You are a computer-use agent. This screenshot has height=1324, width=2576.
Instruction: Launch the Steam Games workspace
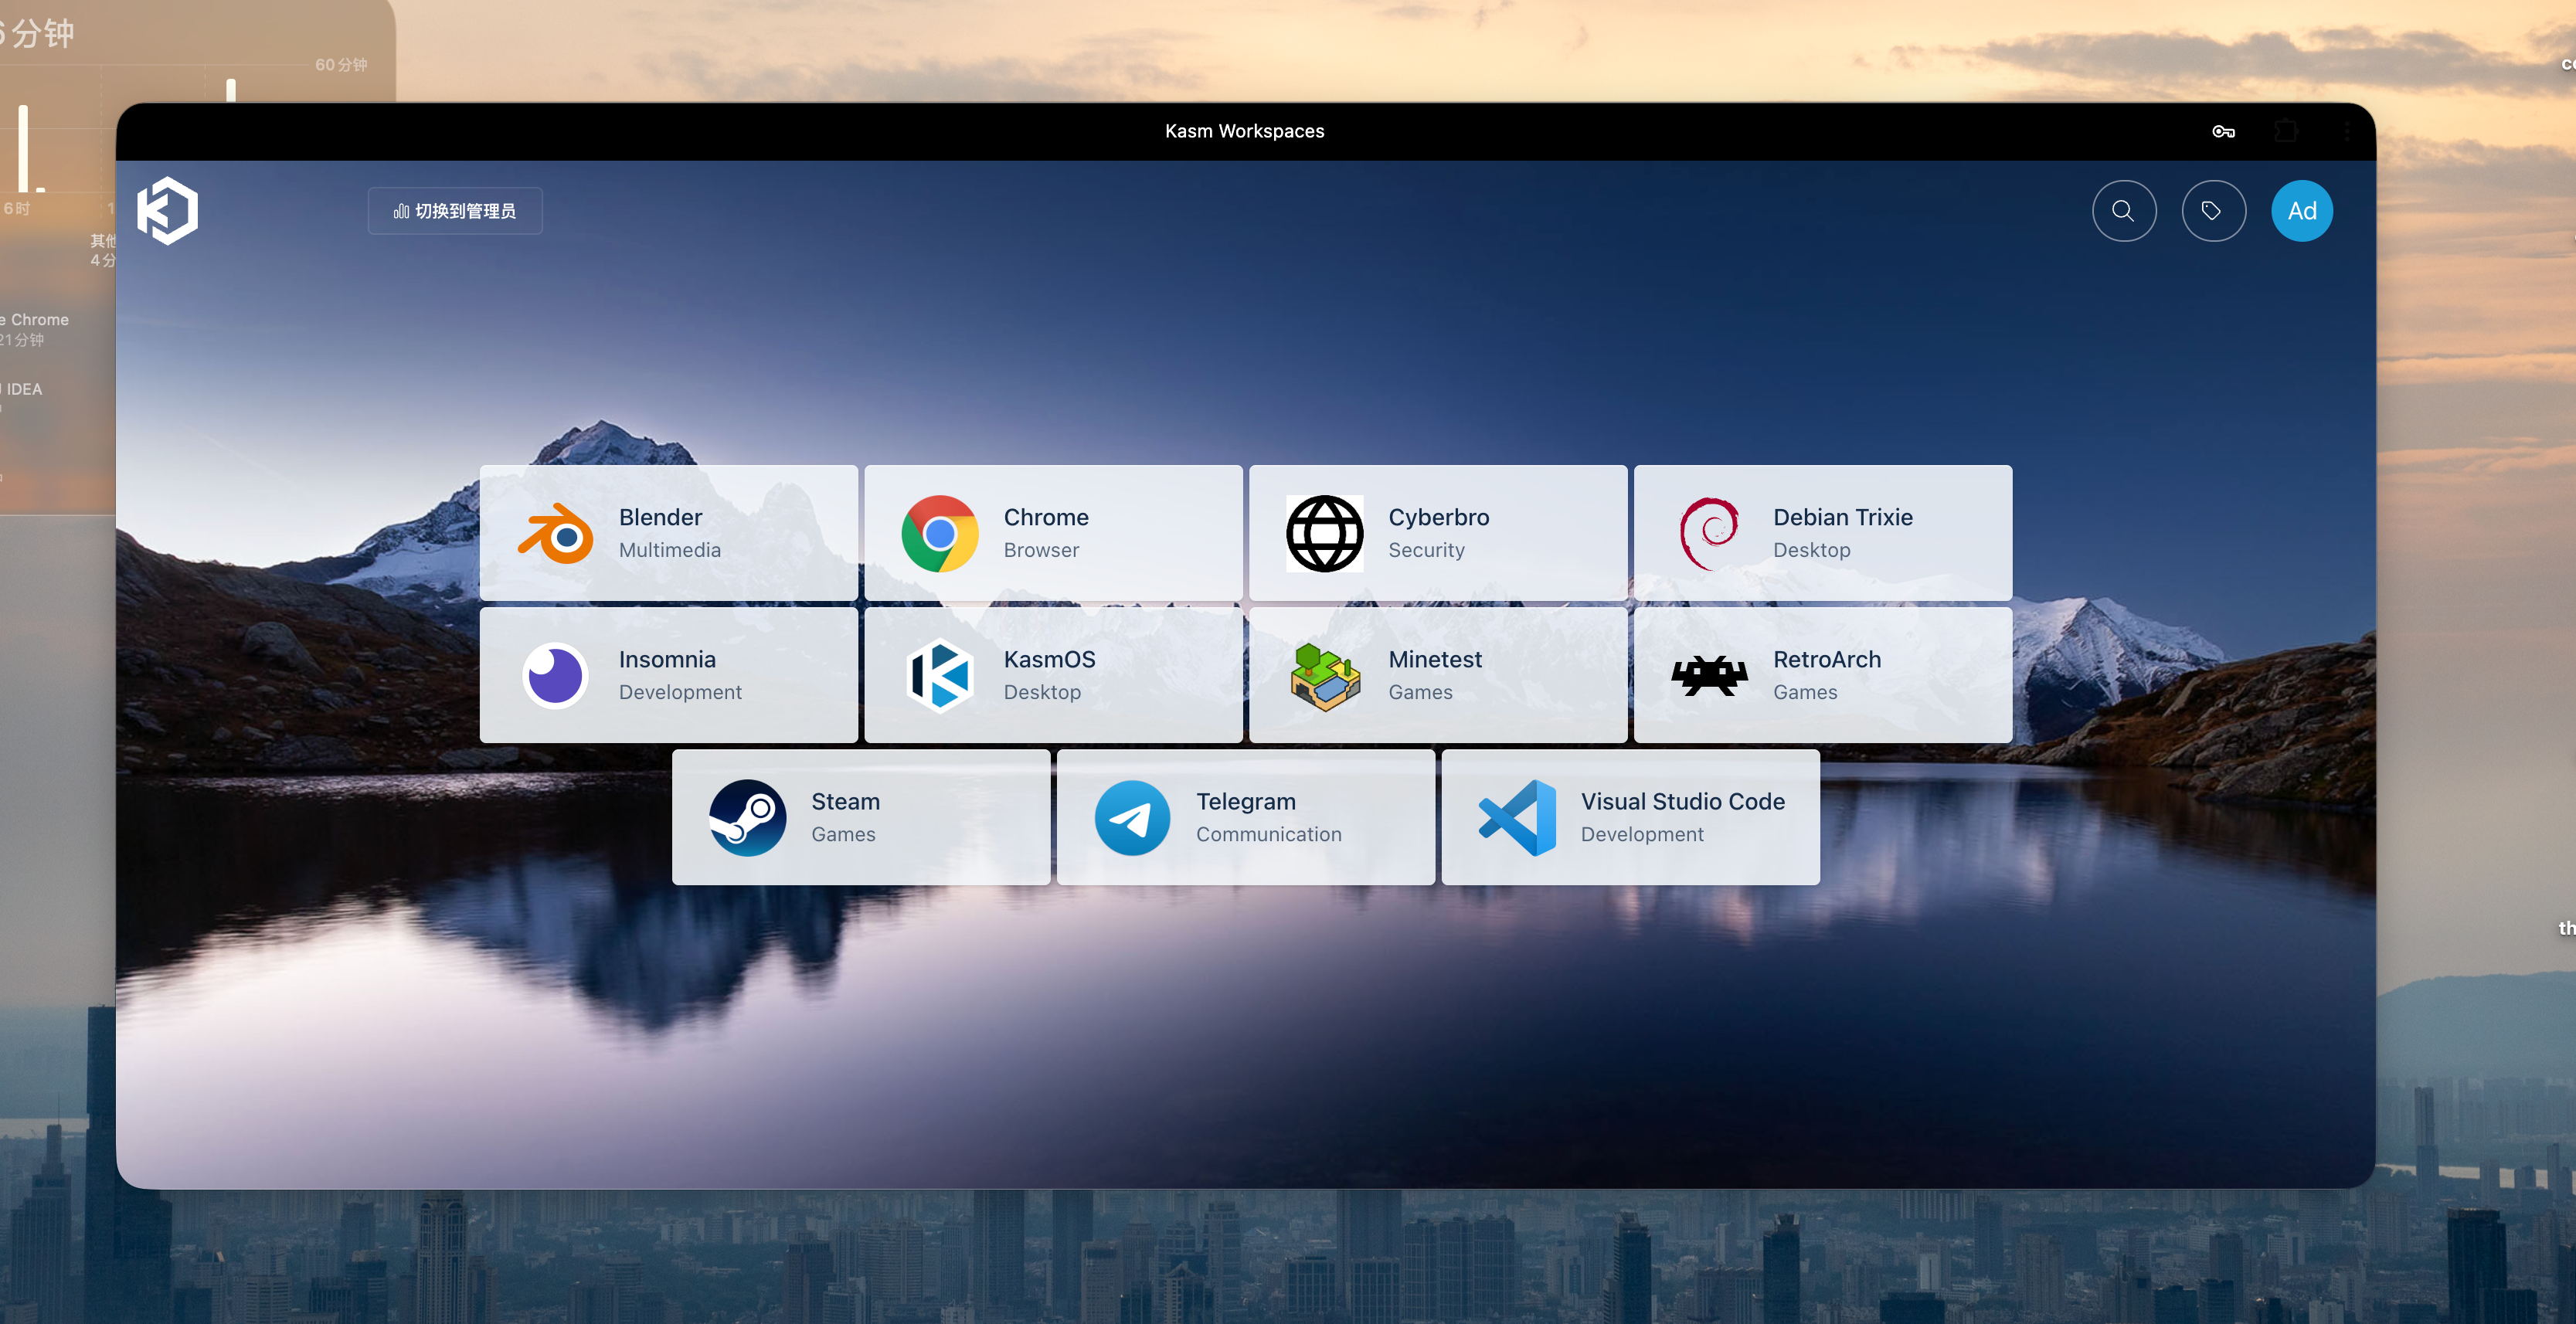[860, 817]
